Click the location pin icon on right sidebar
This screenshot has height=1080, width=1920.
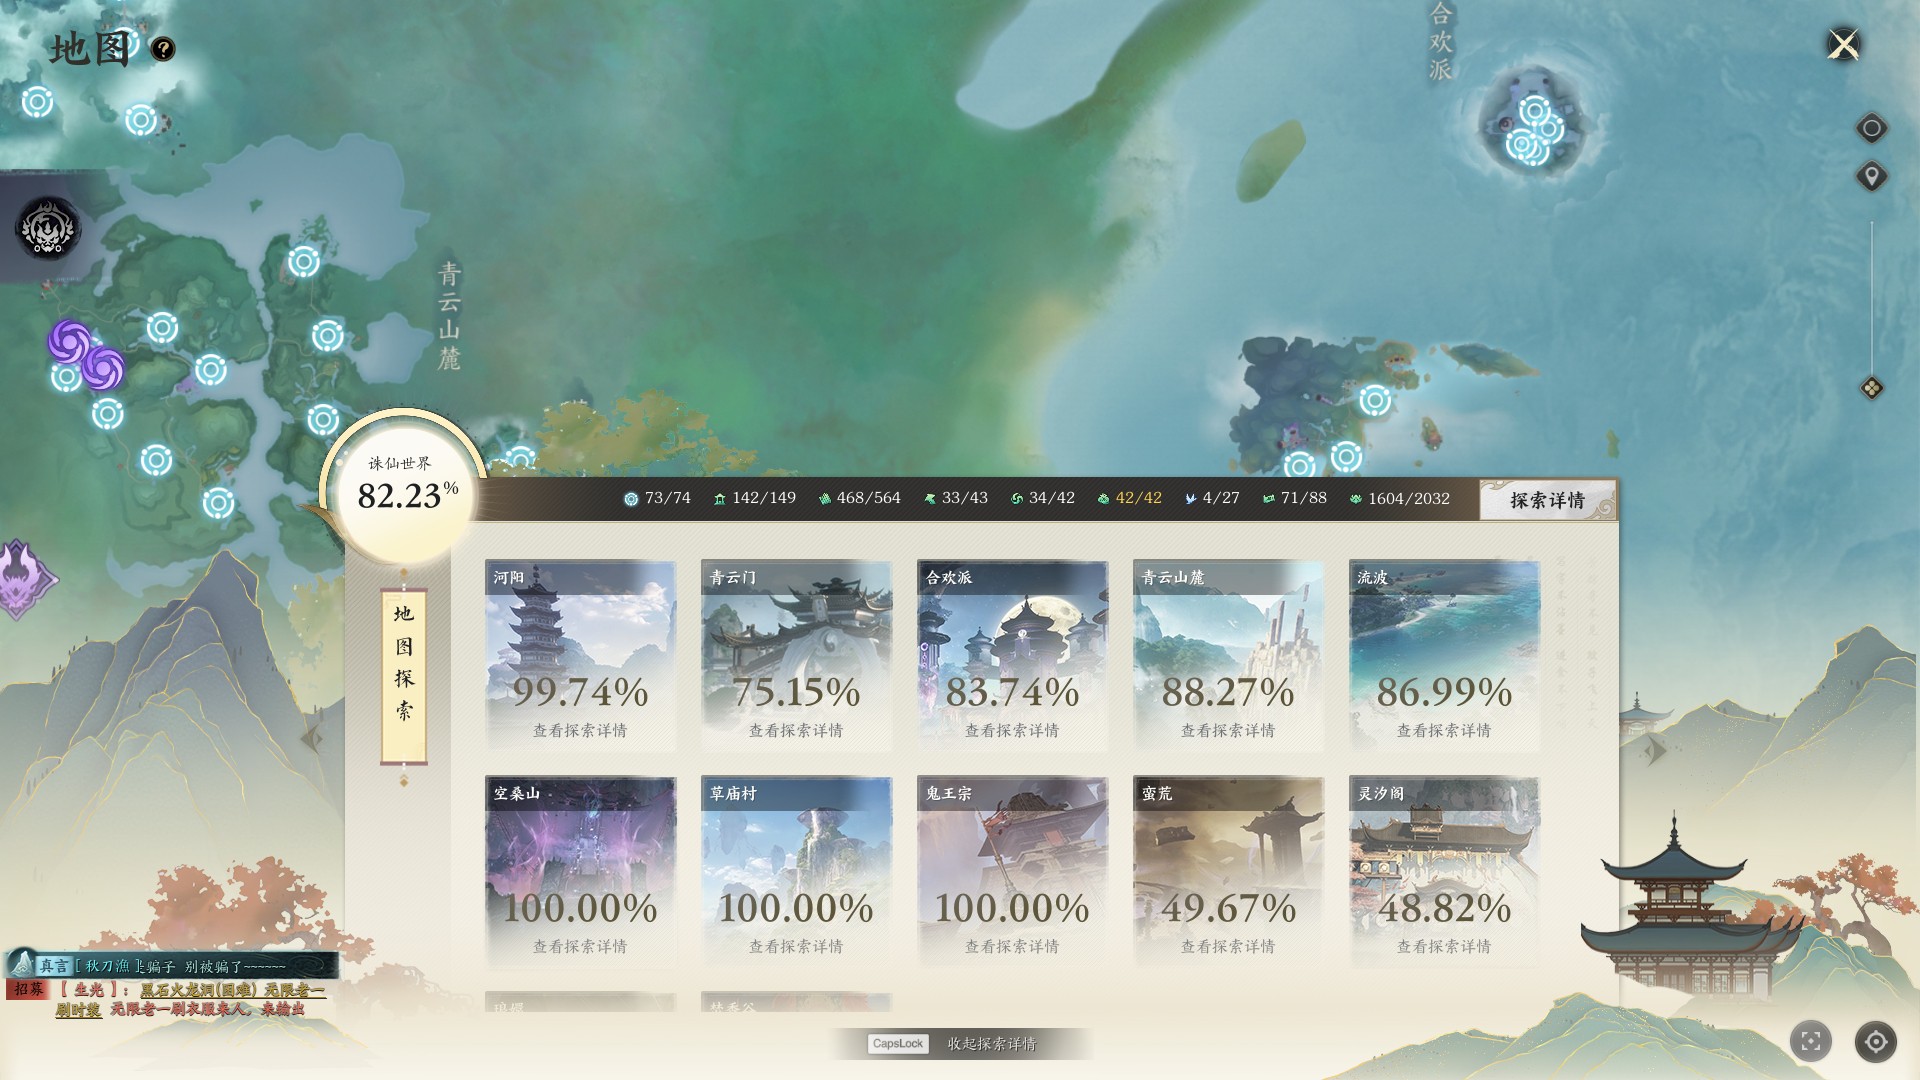point(1871,177)
